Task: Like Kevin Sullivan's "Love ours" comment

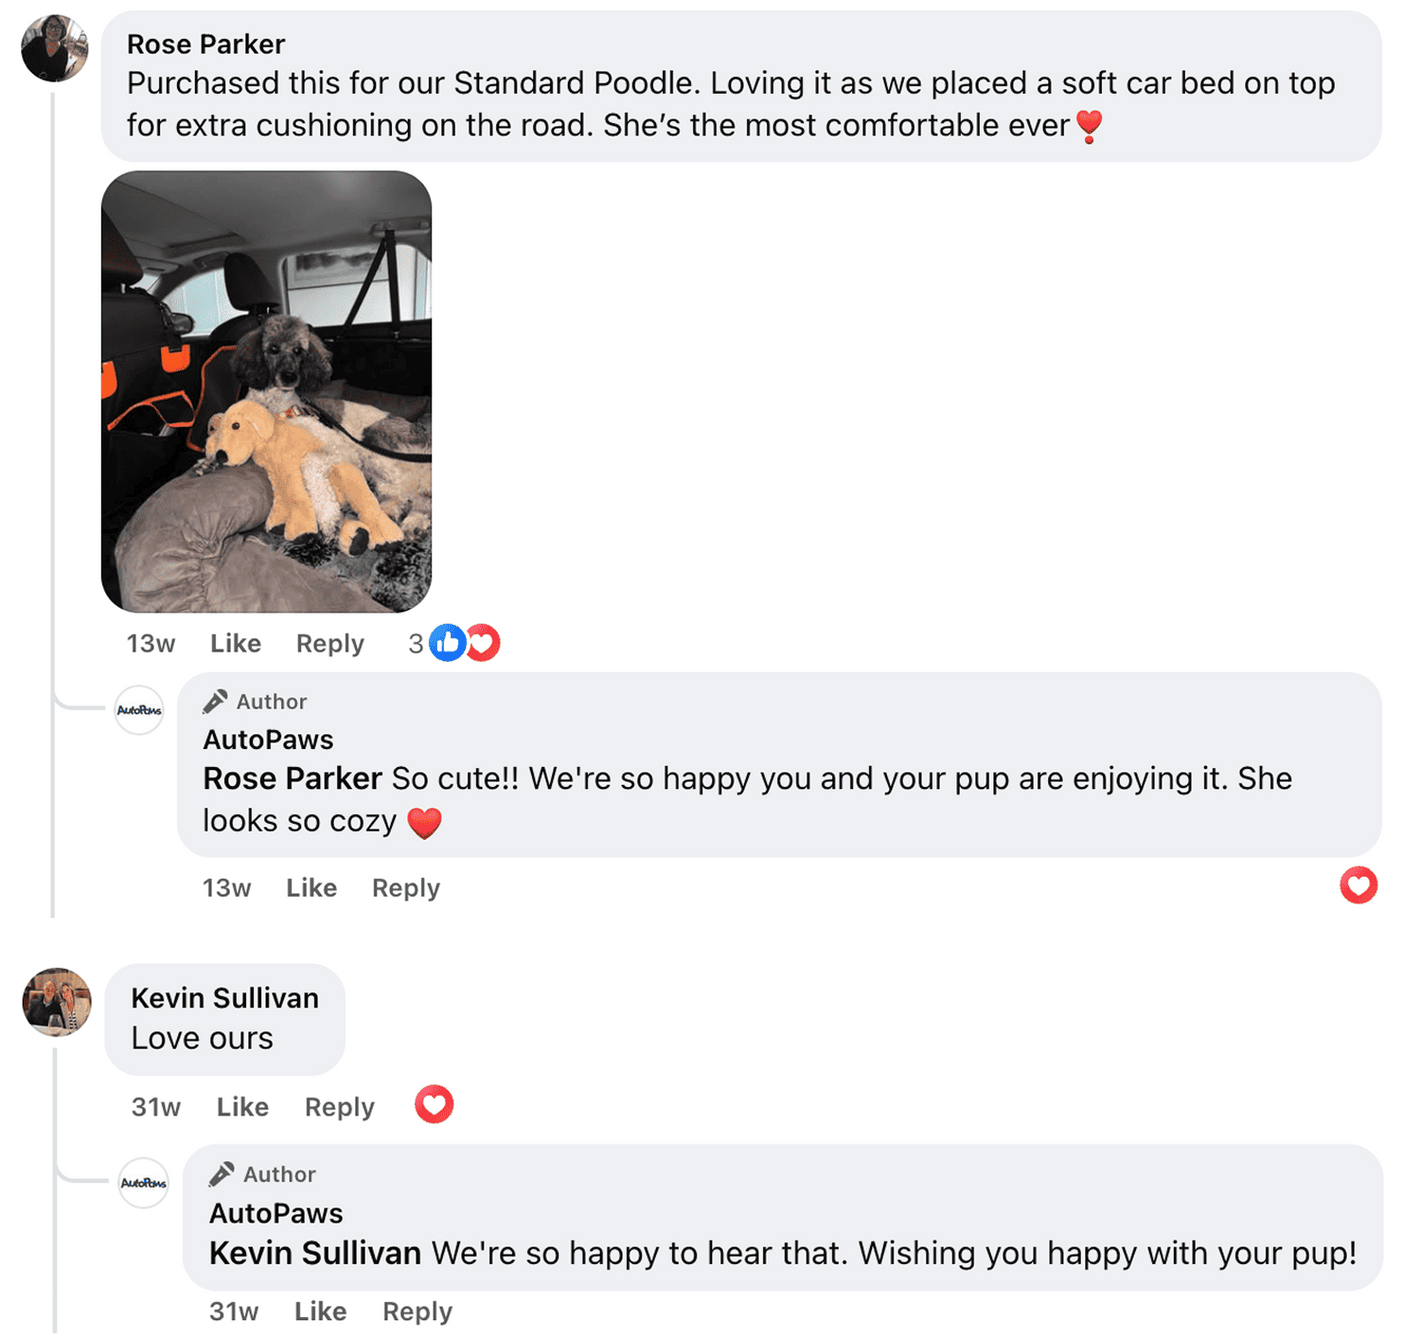Action: pyautogui.click(x=242, y=1107)
